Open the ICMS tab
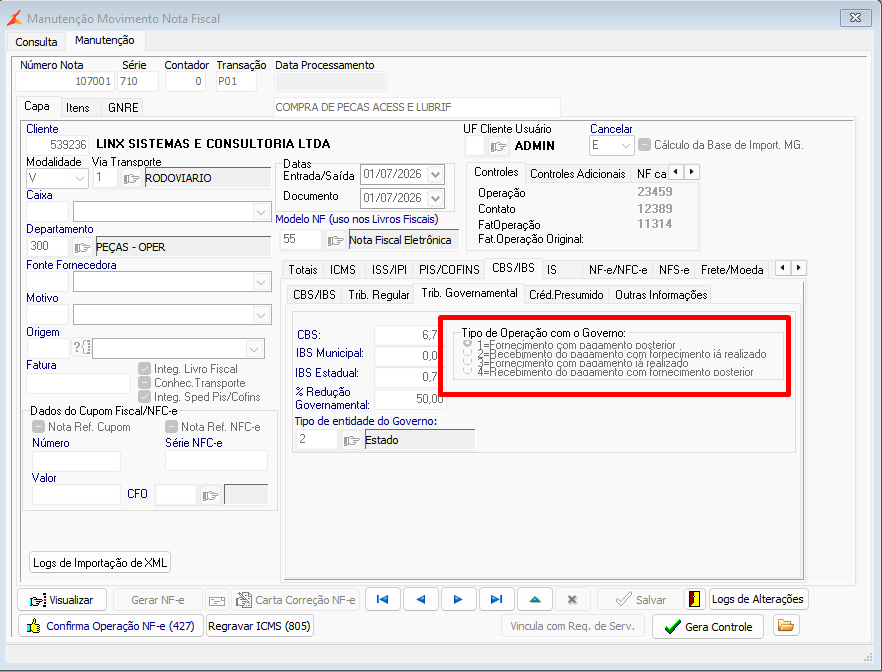Screen dimensions: 882x672 point(343,270)
